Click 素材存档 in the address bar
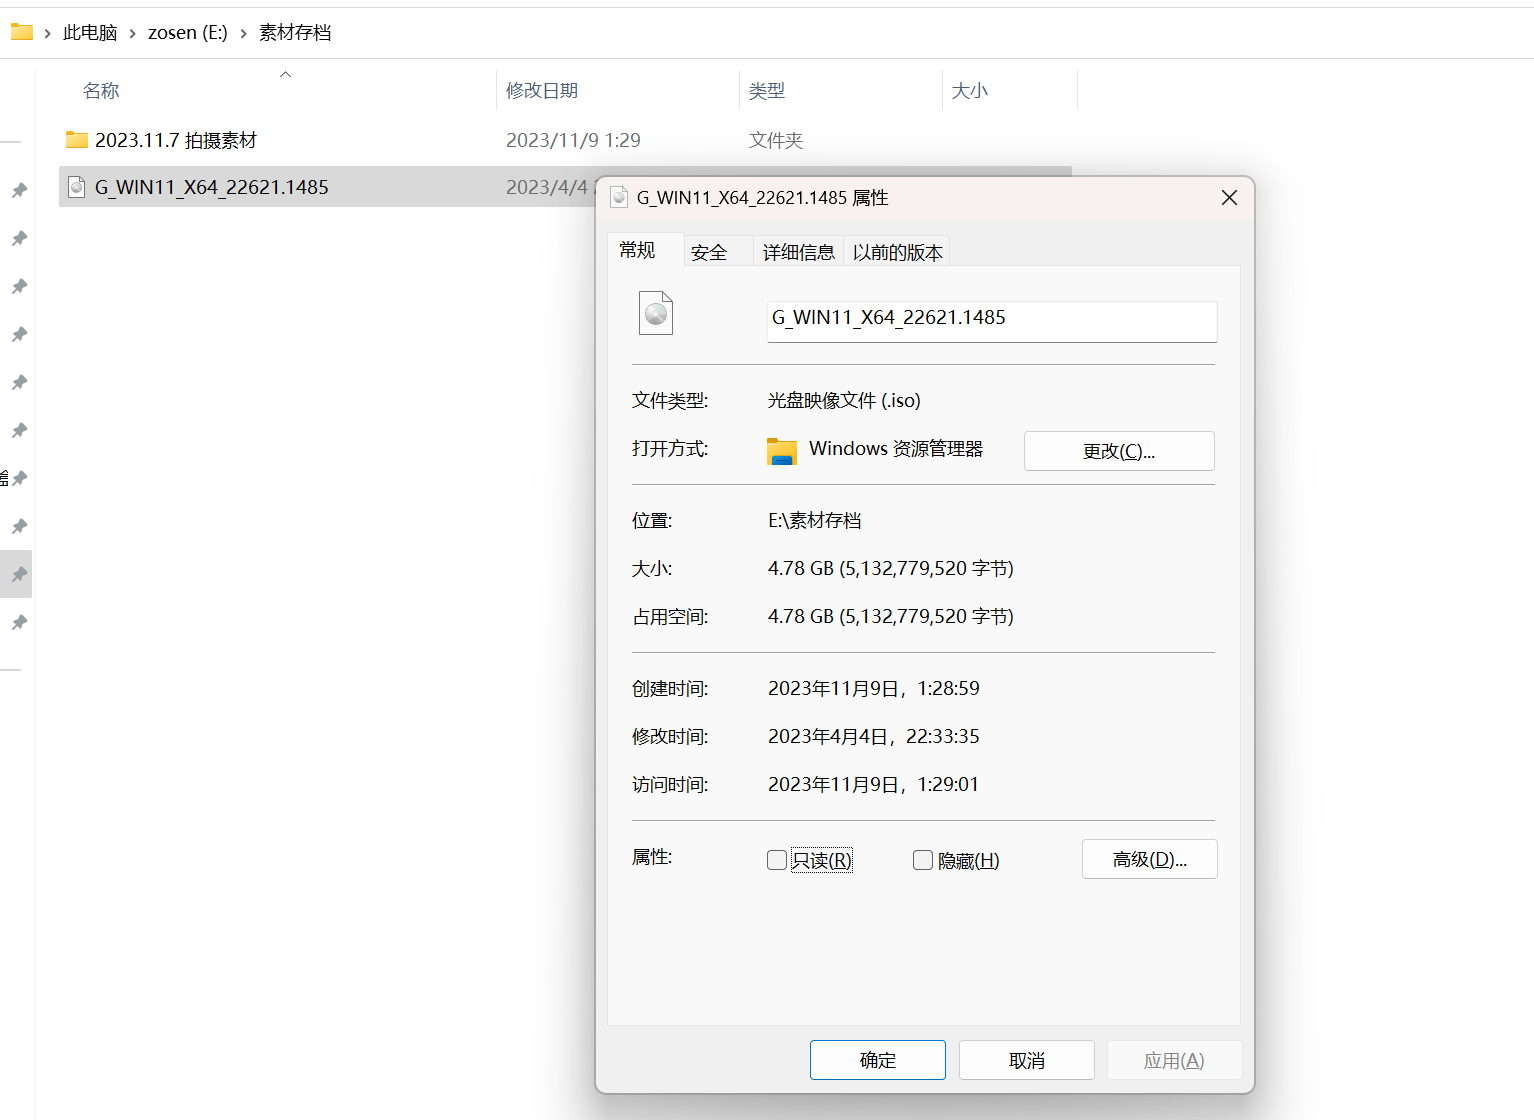The width and height of the screenshot is (1534, 1120). (295, 33)
